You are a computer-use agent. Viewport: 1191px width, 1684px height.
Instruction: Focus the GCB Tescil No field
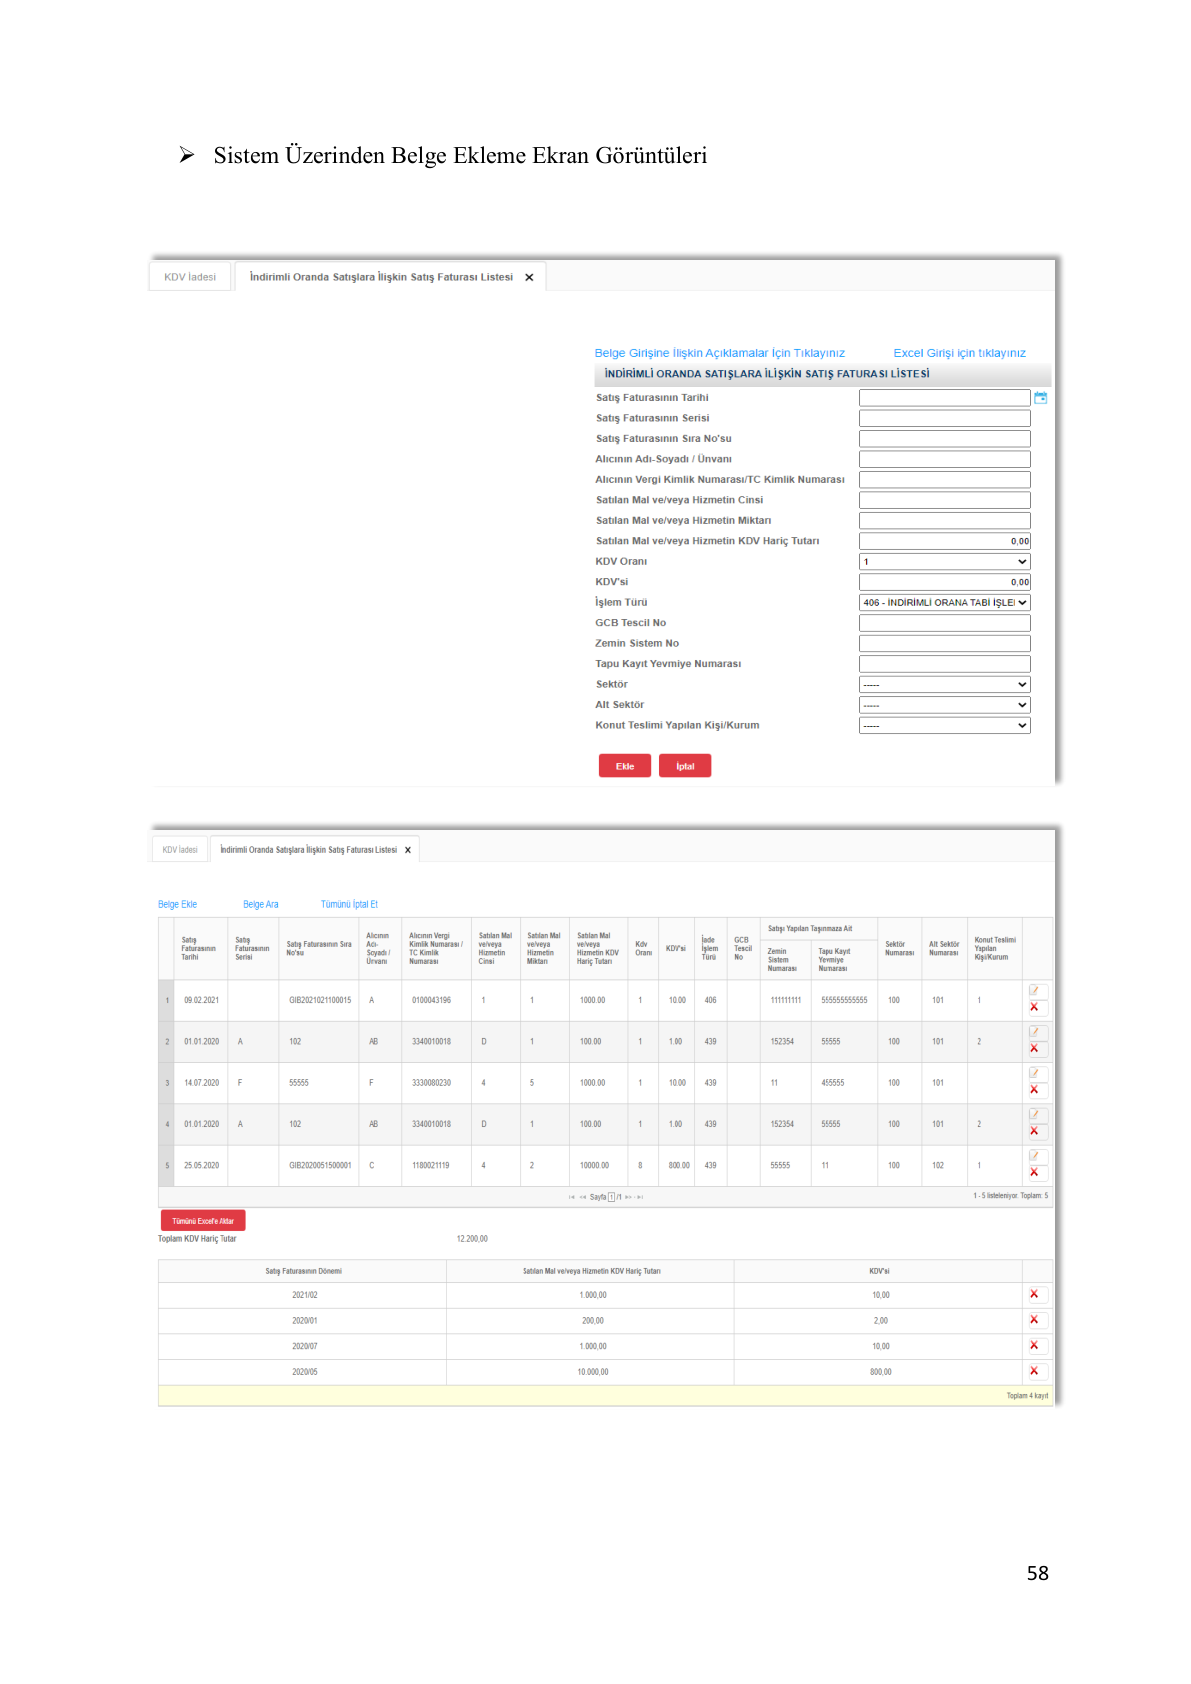coord(944,623)
